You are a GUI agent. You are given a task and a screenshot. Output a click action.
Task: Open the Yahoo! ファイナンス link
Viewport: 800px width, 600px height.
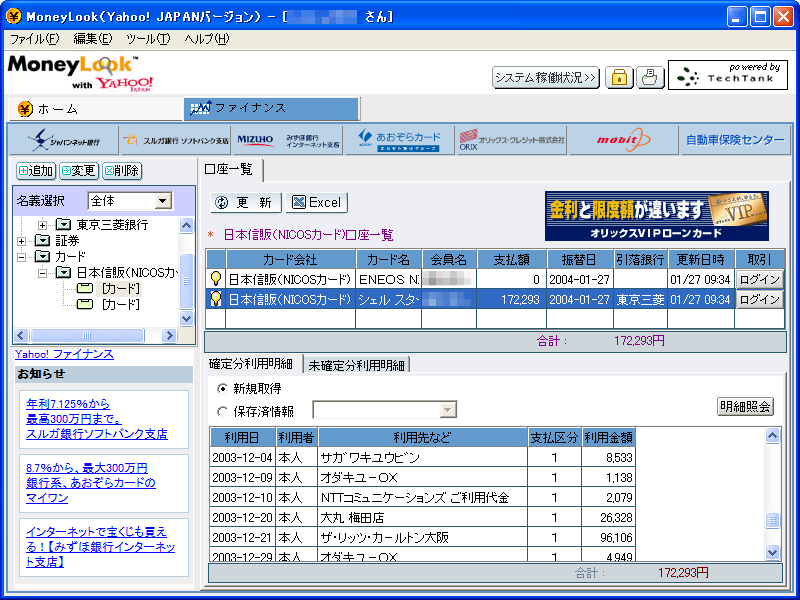(x=64, y=354)
